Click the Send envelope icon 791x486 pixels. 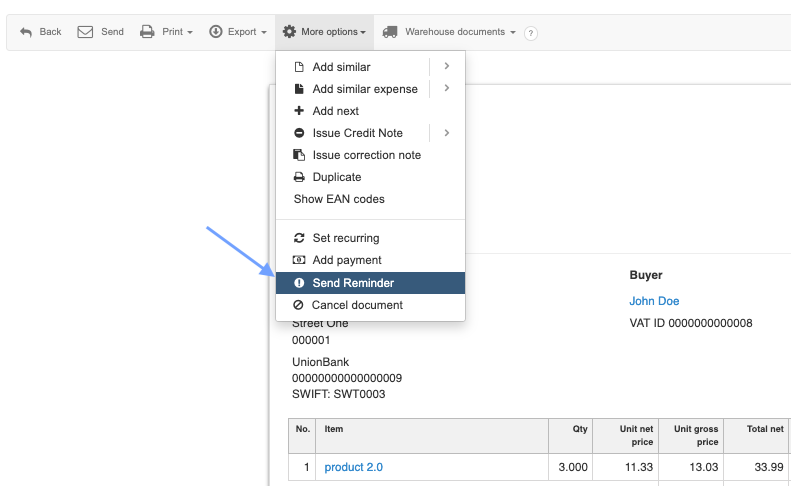tap(86, 32)
